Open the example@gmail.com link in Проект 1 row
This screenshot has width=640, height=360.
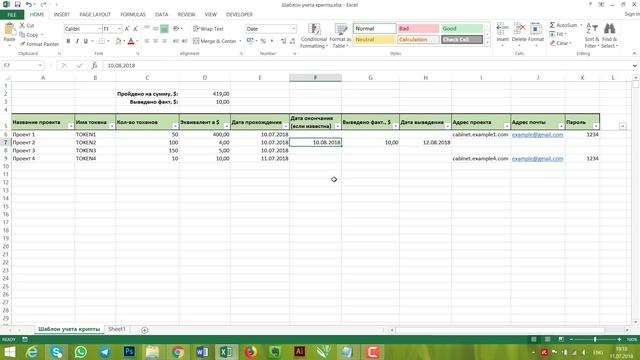click(x=537, y=134)
